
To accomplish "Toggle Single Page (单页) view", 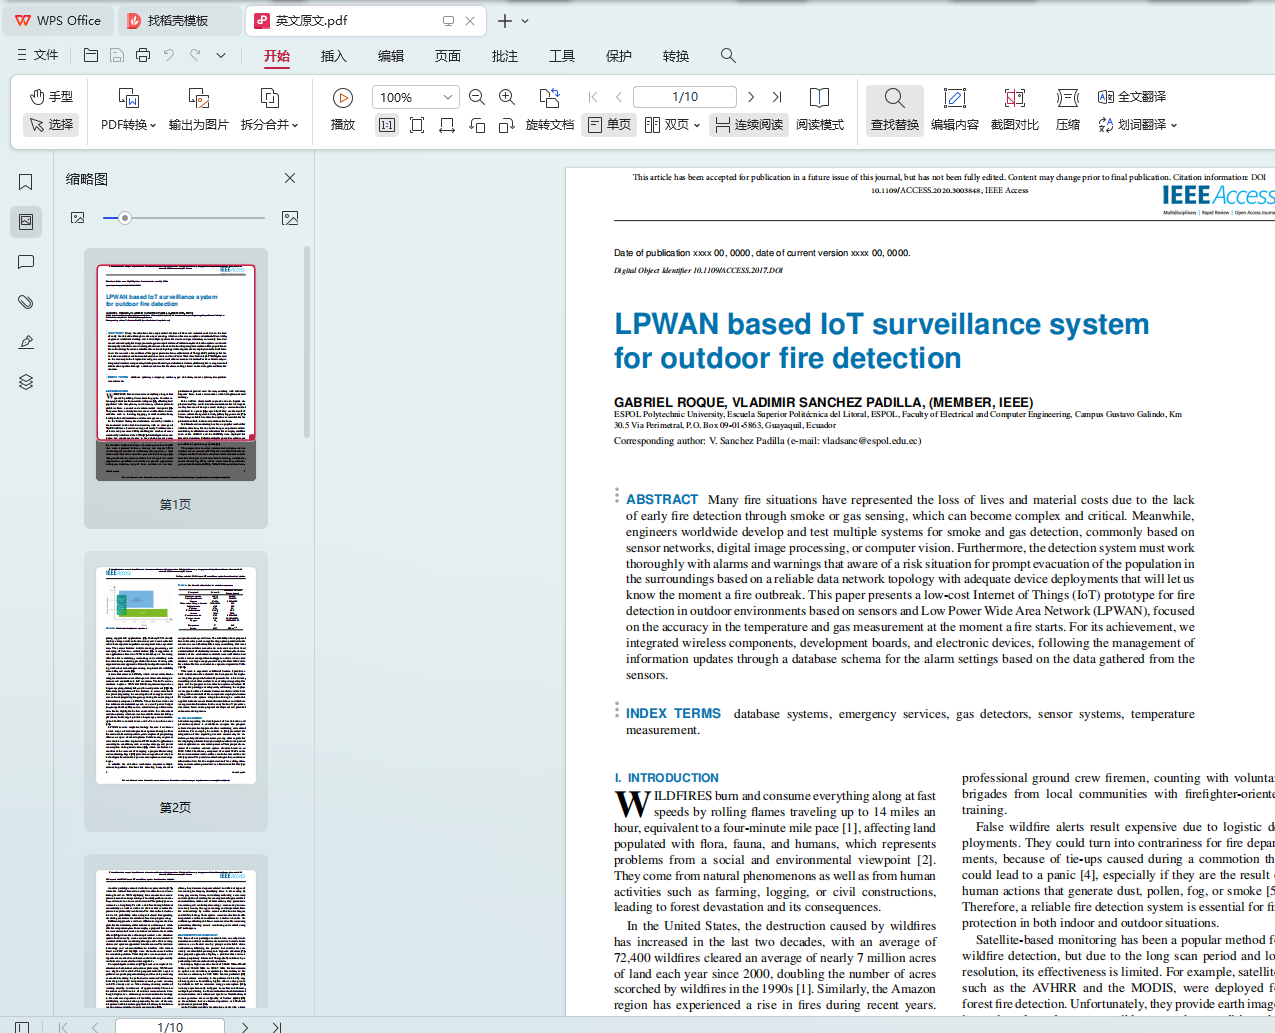I will (x=609, y=125).
